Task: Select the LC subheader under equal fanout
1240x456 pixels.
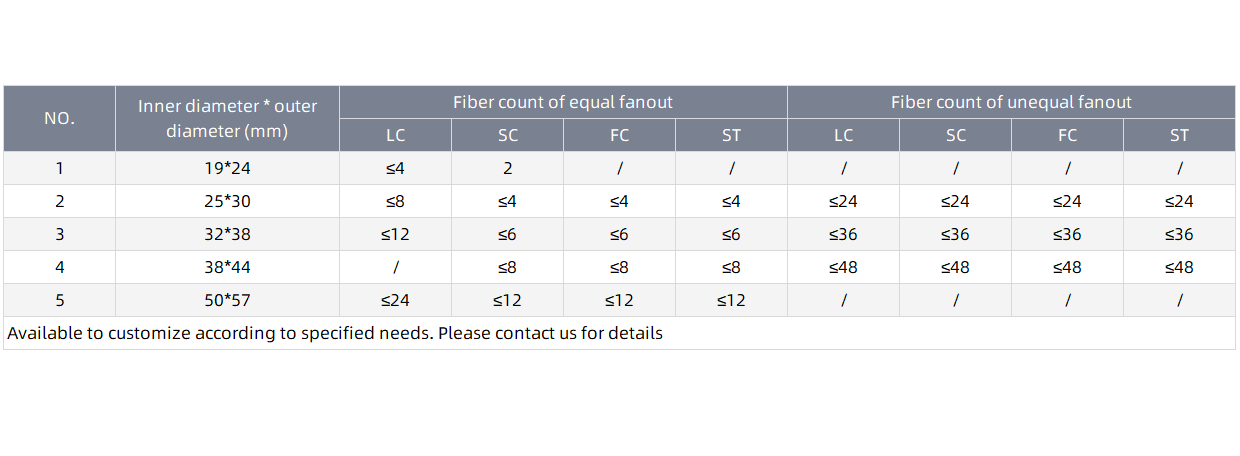Action: [x=396, y=135]
